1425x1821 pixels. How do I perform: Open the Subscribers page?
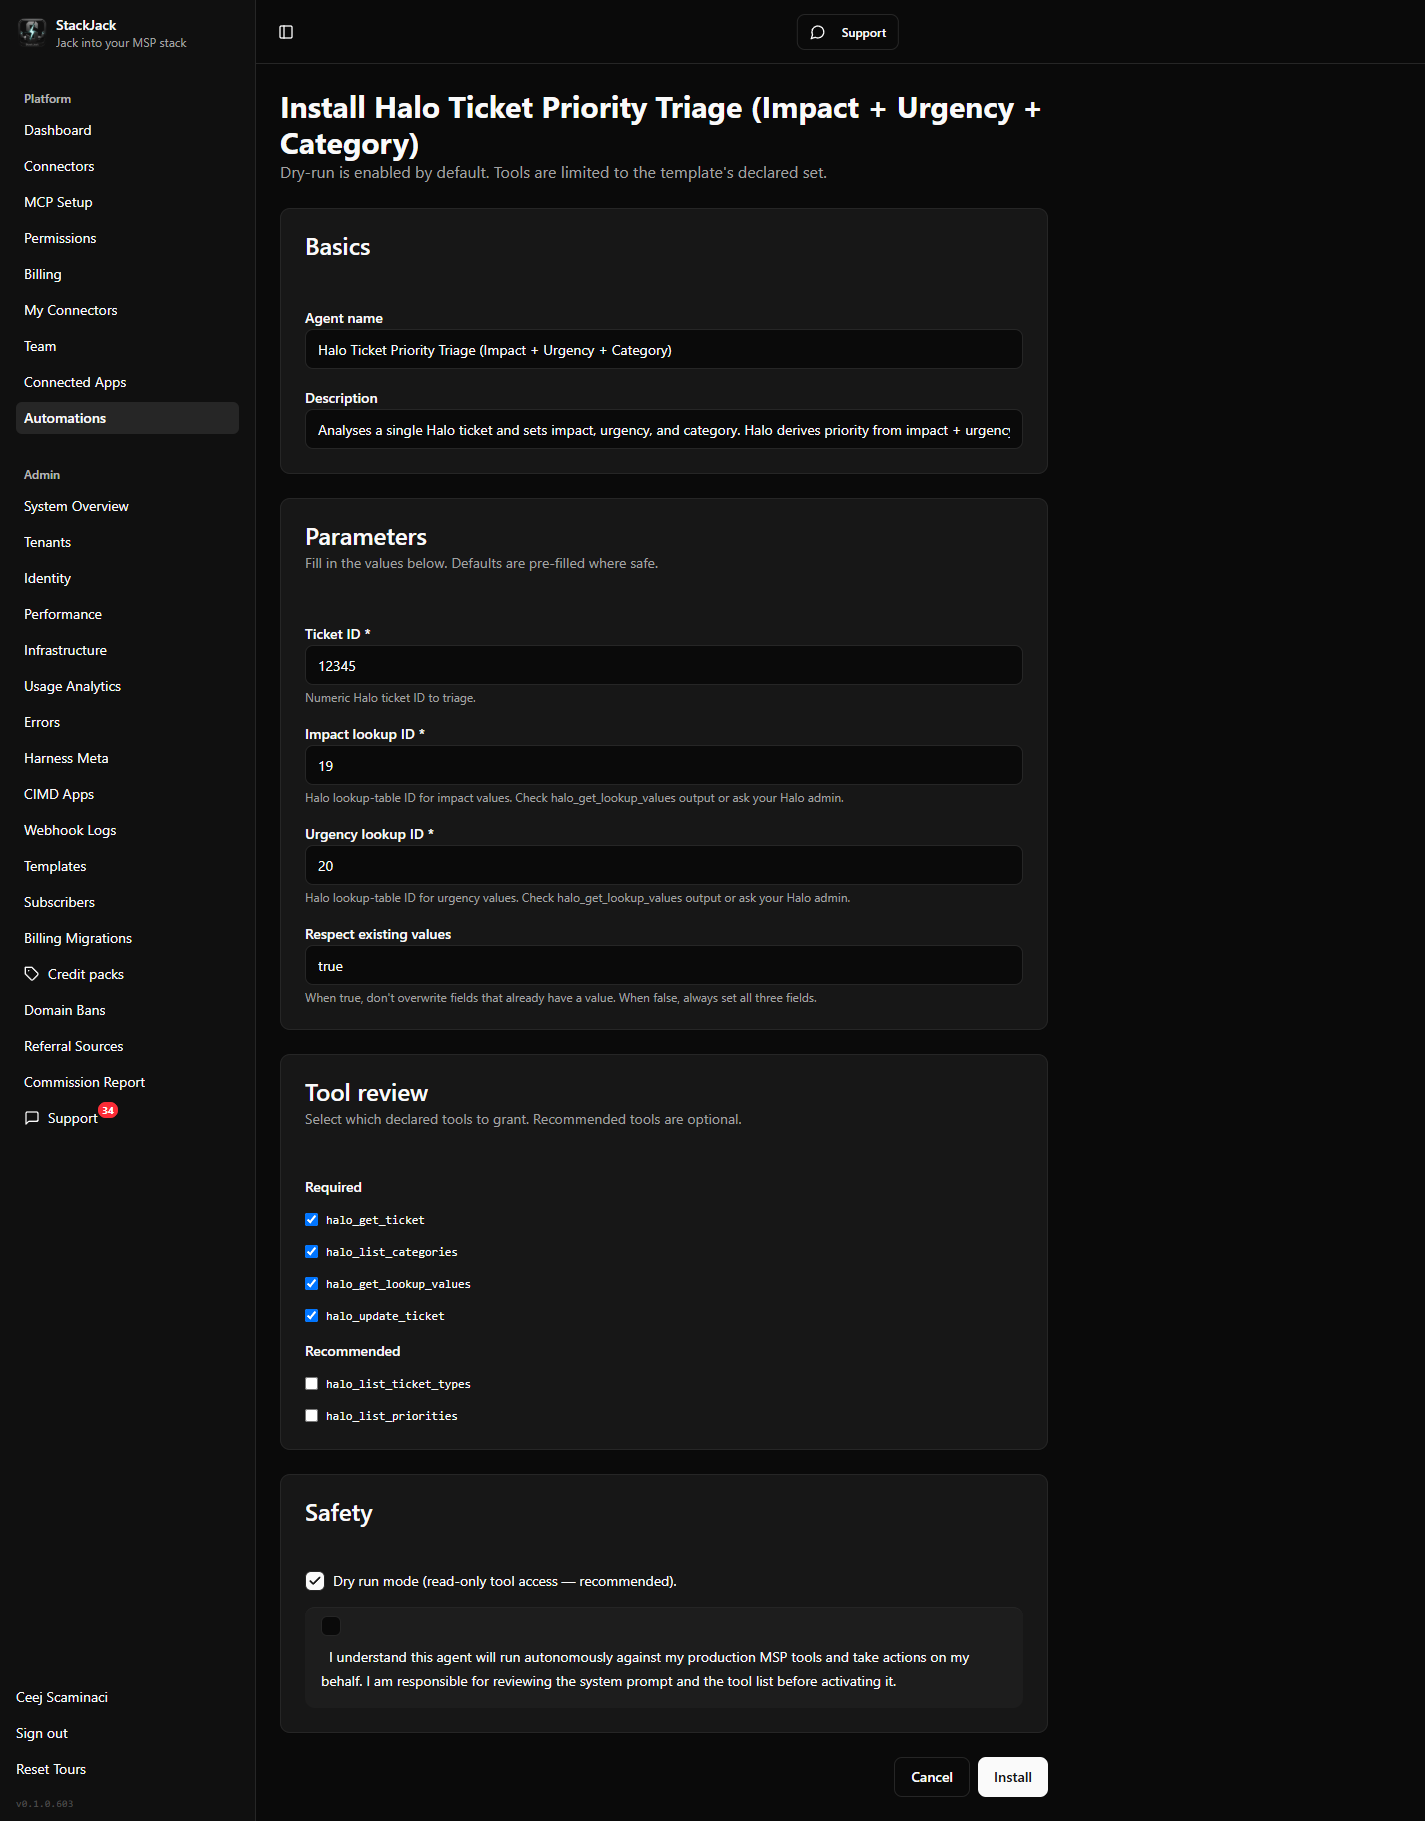click(127, 902)
